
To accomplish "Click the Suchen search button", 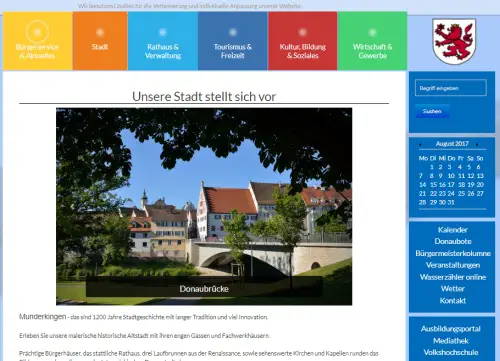I will 432,111.
